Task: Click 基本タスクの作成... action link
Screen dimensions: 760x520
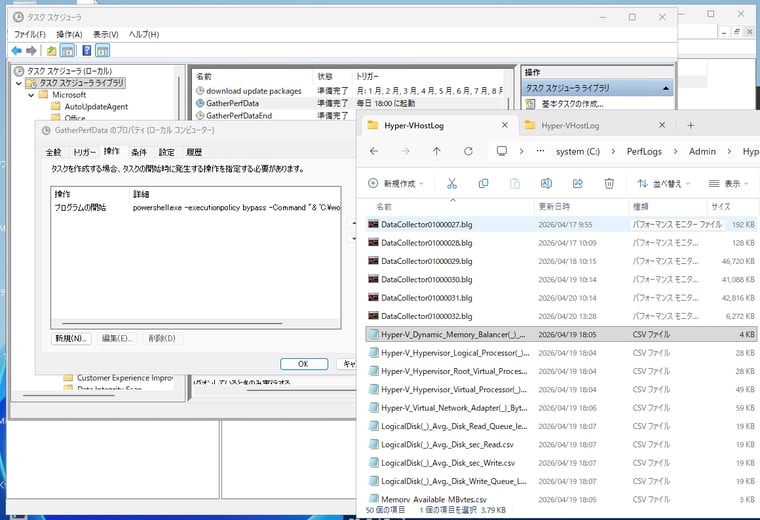Action: point(572,104)
